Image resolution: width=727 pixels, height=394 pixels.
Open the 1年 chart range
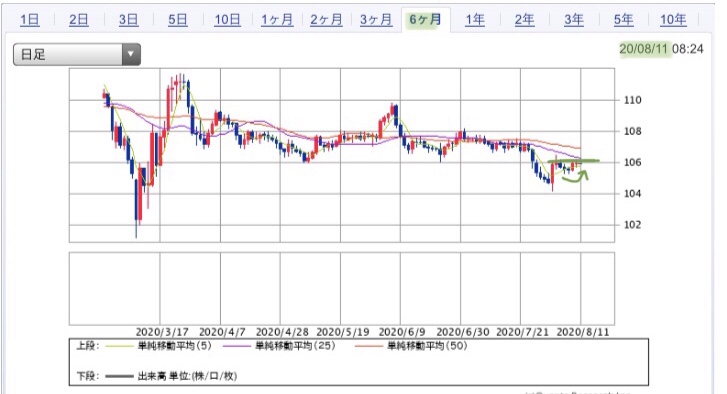coord(475,20)
